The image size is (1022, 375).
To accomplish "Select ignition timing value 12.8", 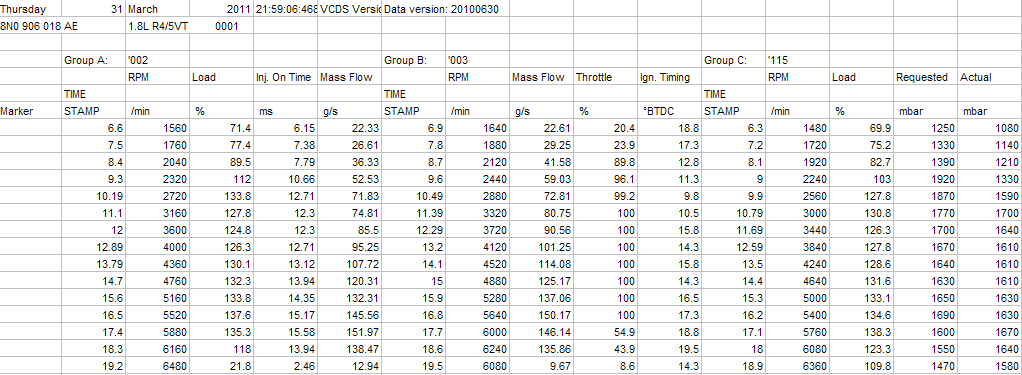I will click(670, 162).
